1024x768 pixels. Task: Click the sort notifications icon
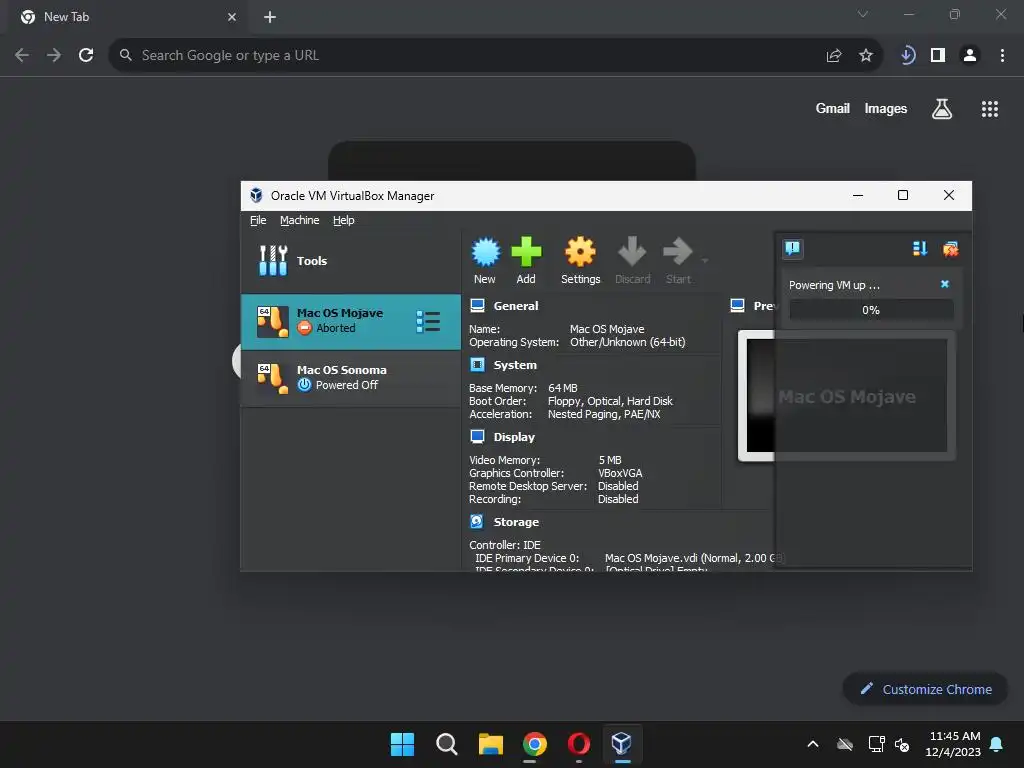tap(920, 248)
